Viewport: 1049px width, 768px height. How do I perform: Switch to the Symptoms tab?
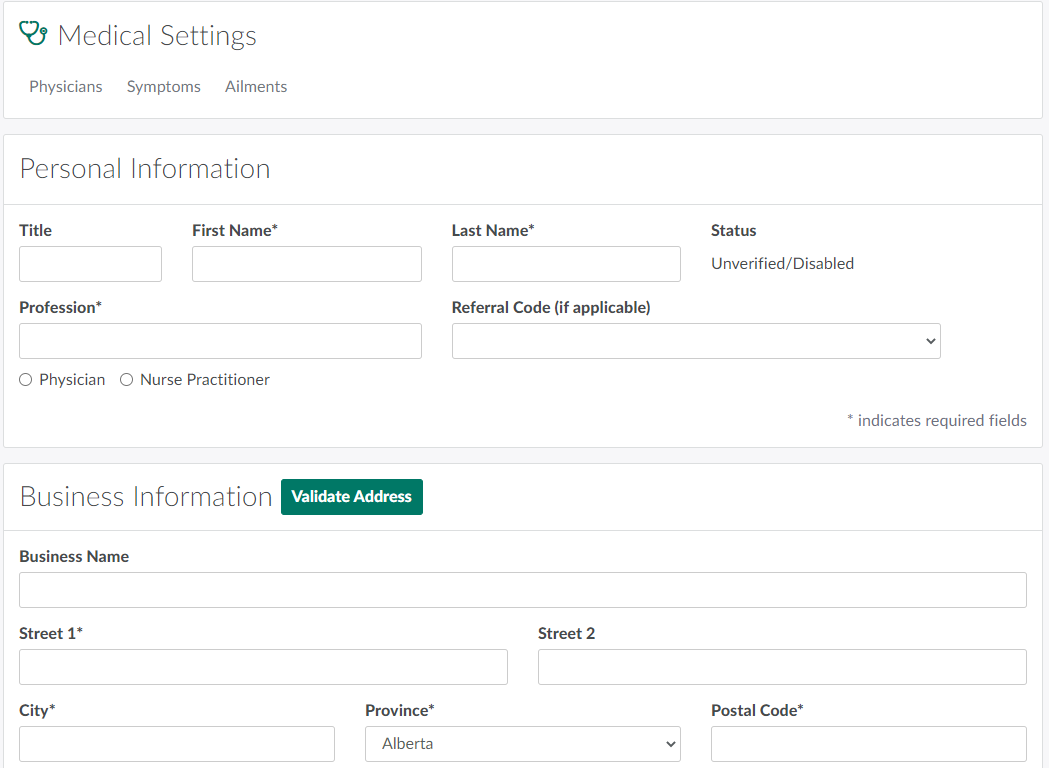[x=163, y=87]
